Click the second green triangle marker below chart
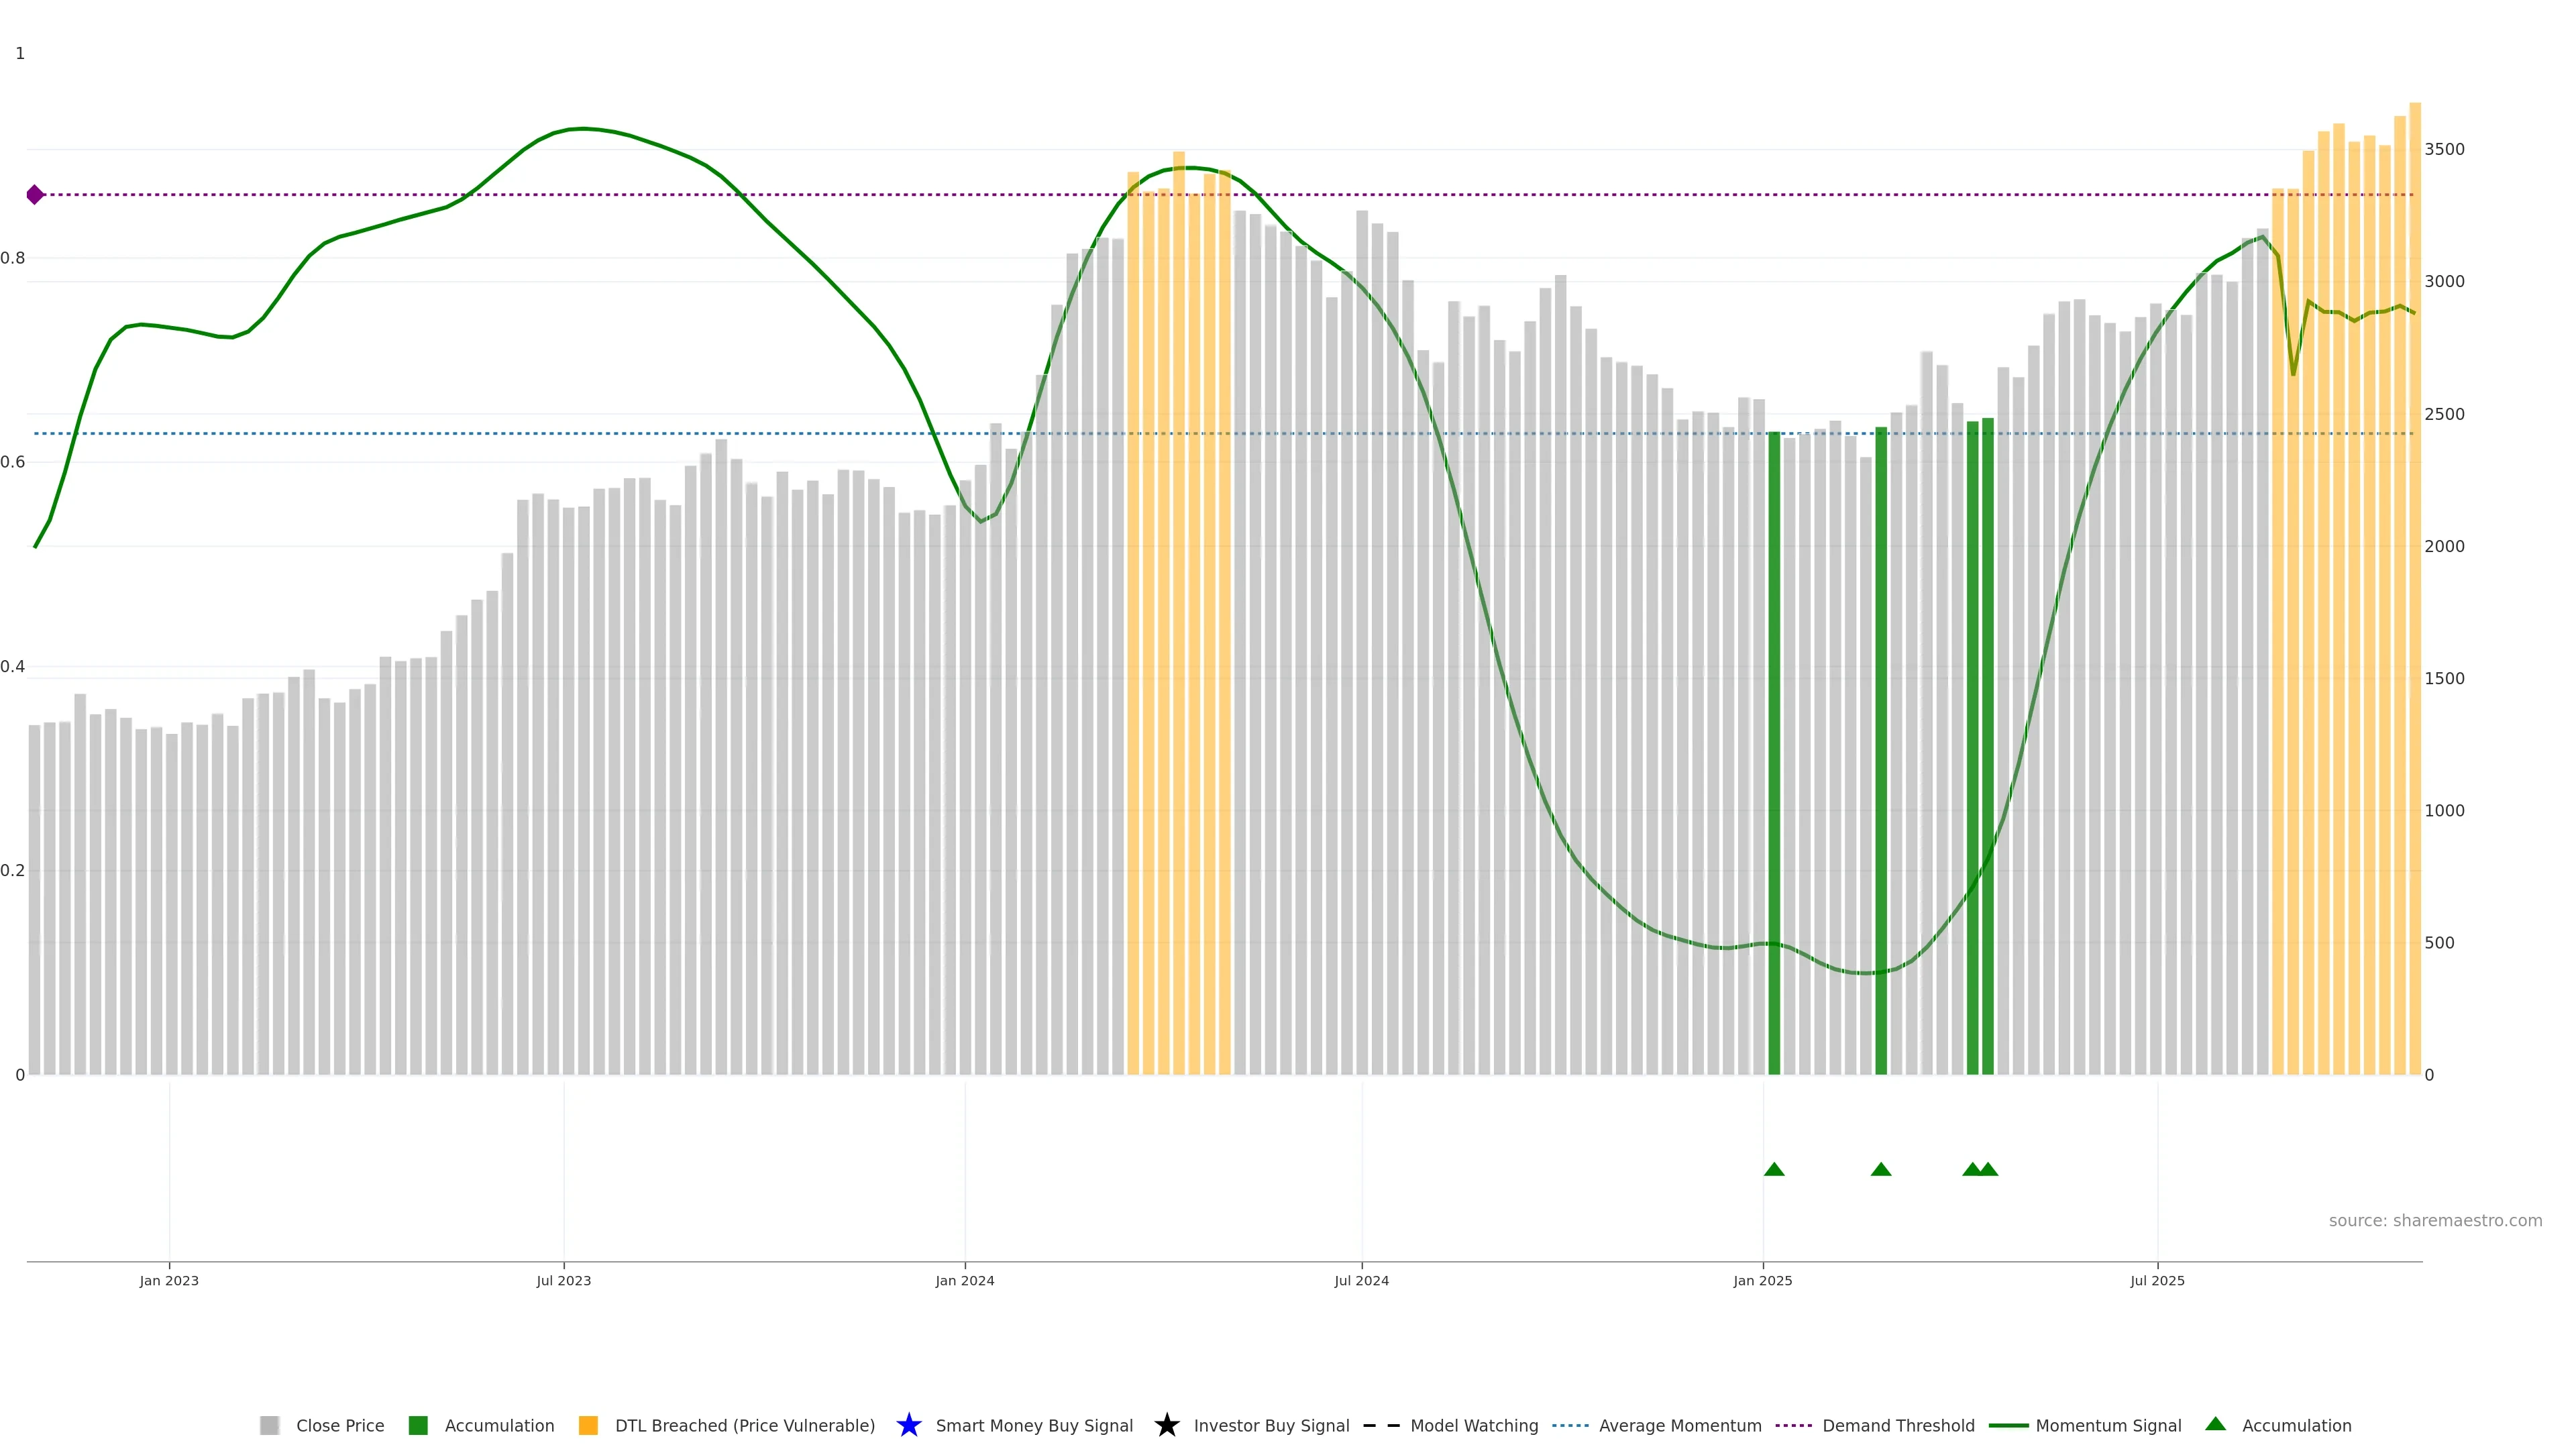 coord(1880,1169)
